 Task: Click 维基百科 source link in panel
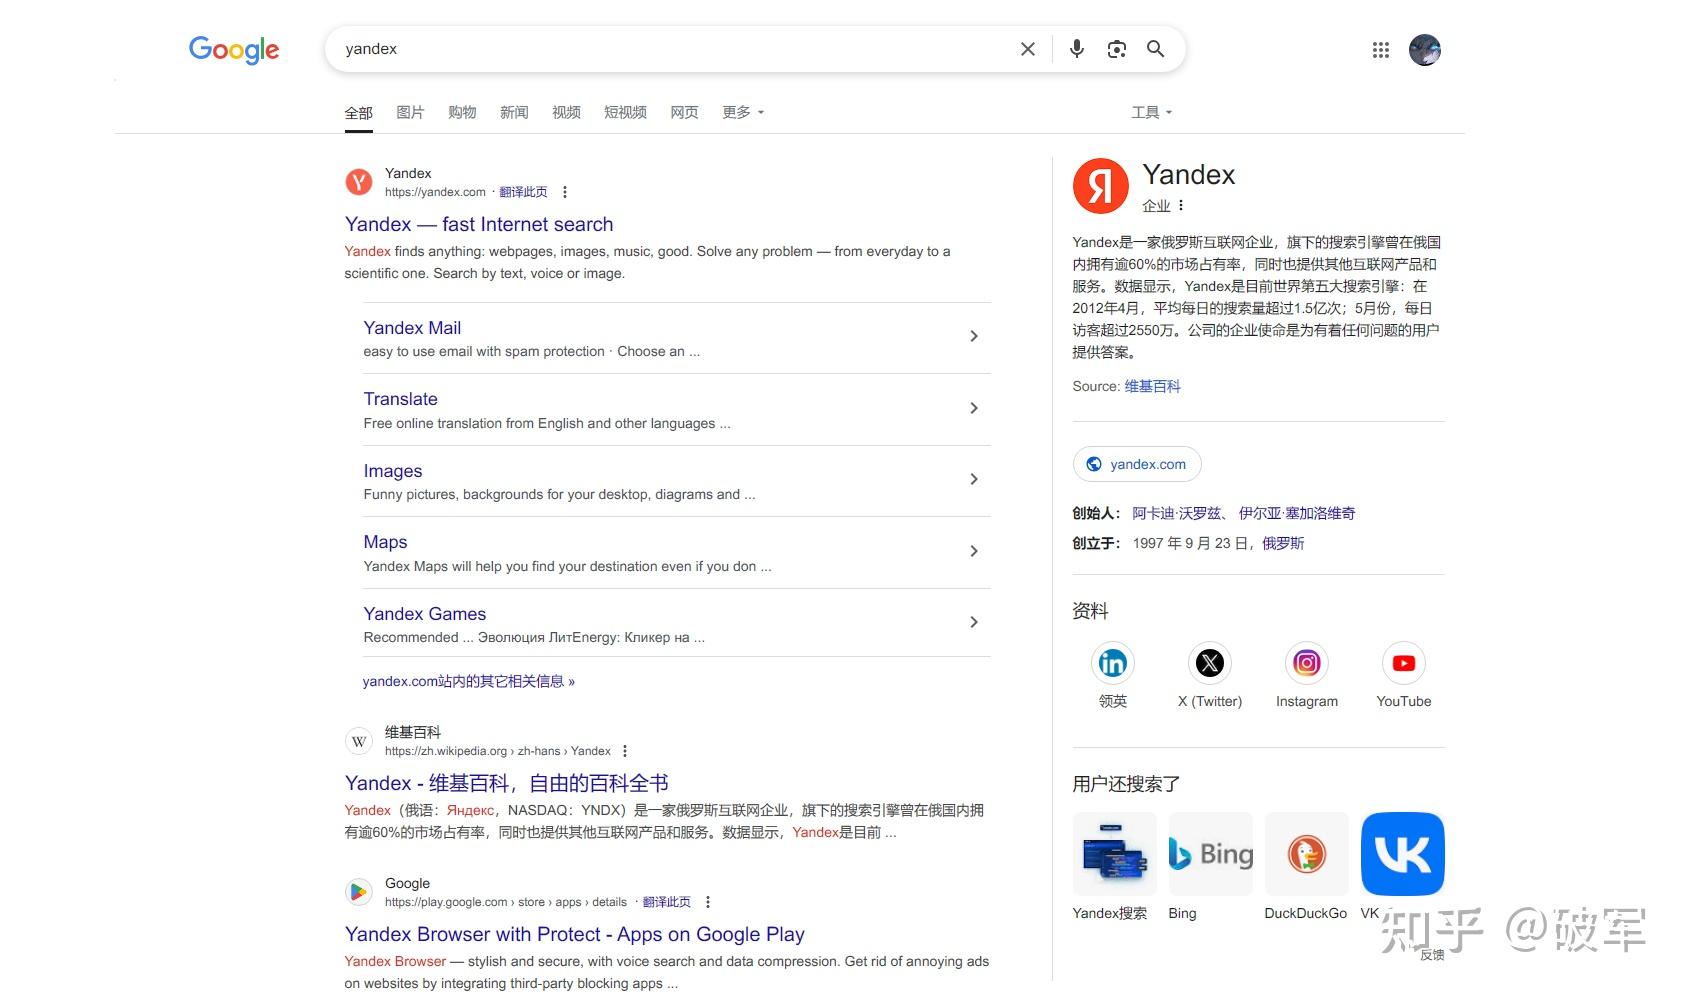[1152, 386]
